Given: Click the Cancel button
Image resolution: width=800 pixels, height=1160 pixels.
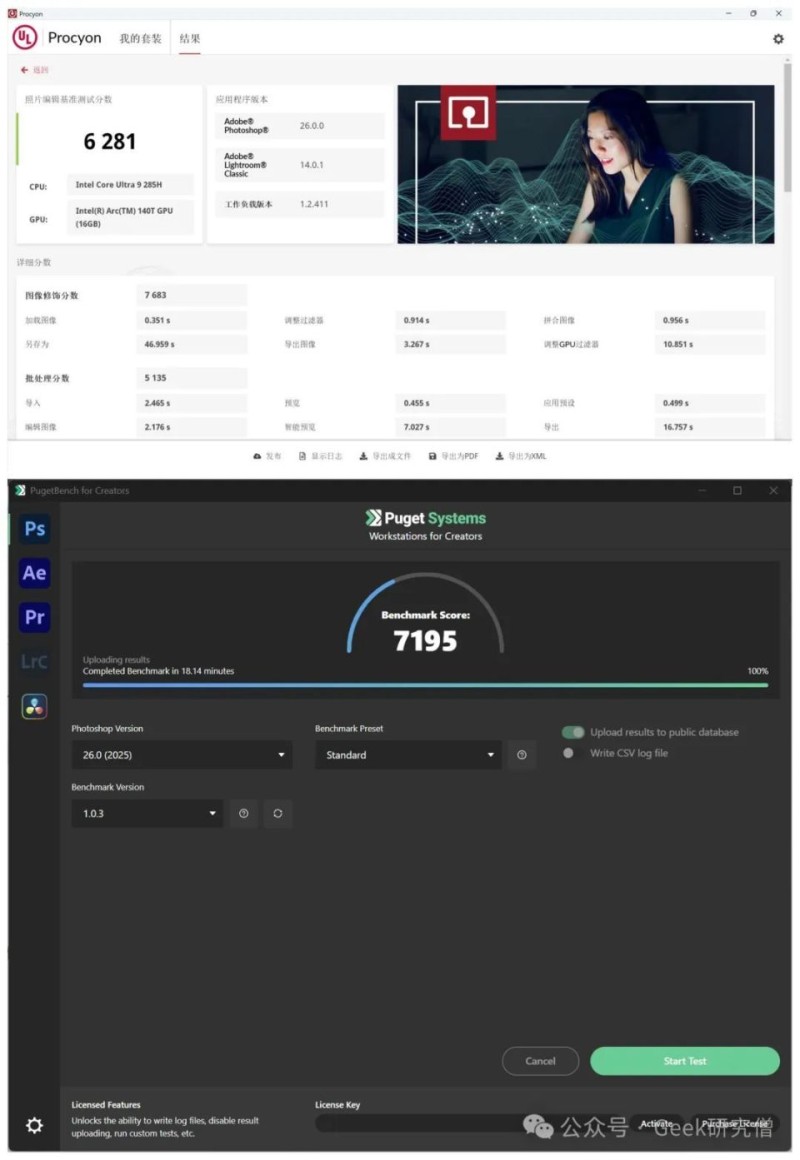Looking at the screenshot, I should pos(540,1061).
